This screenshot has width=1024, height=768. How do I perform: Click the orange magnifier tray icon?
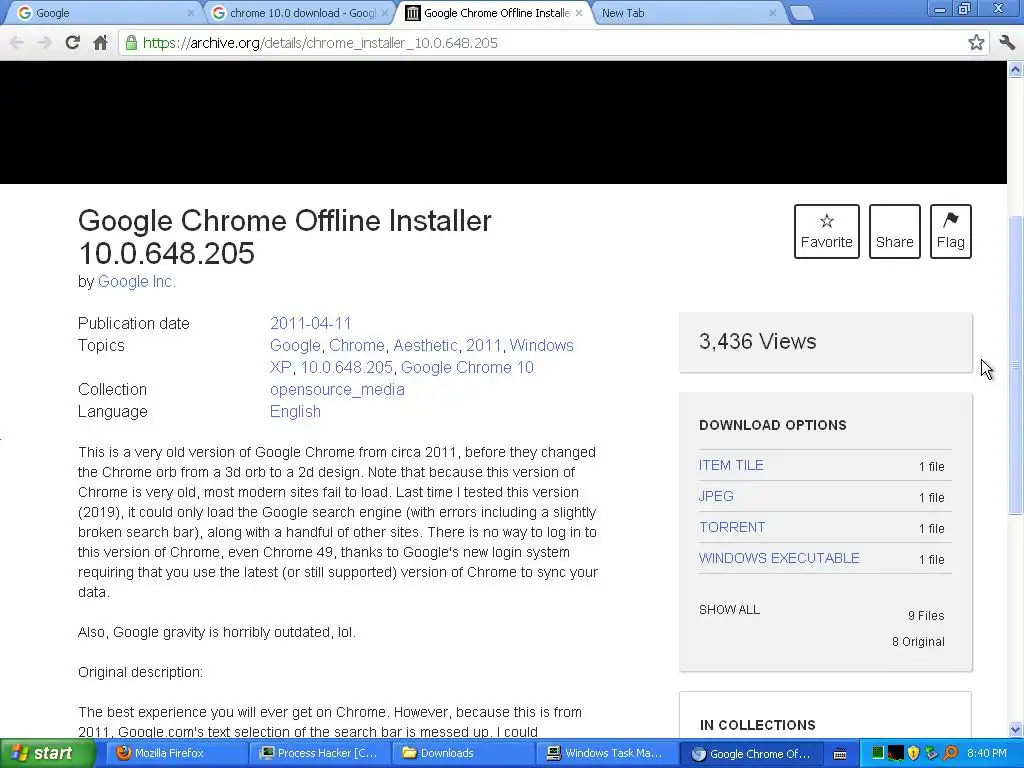click(x=950, y=753)
